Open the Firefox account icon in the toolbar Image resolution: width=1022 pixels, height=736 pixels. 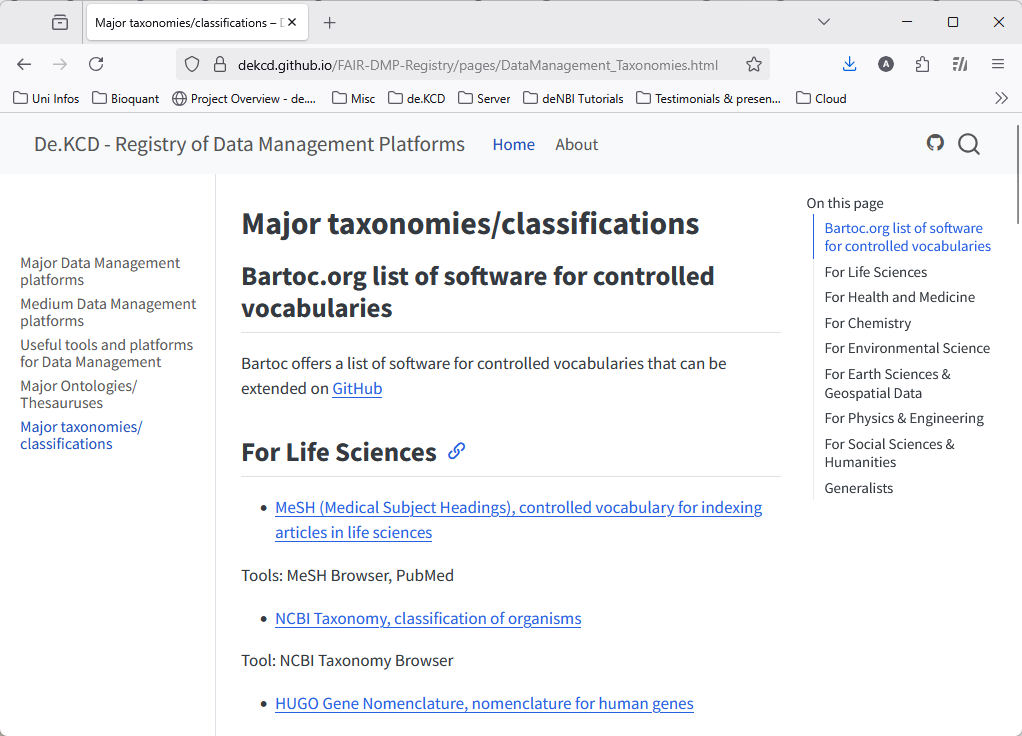tap(885, 63)
